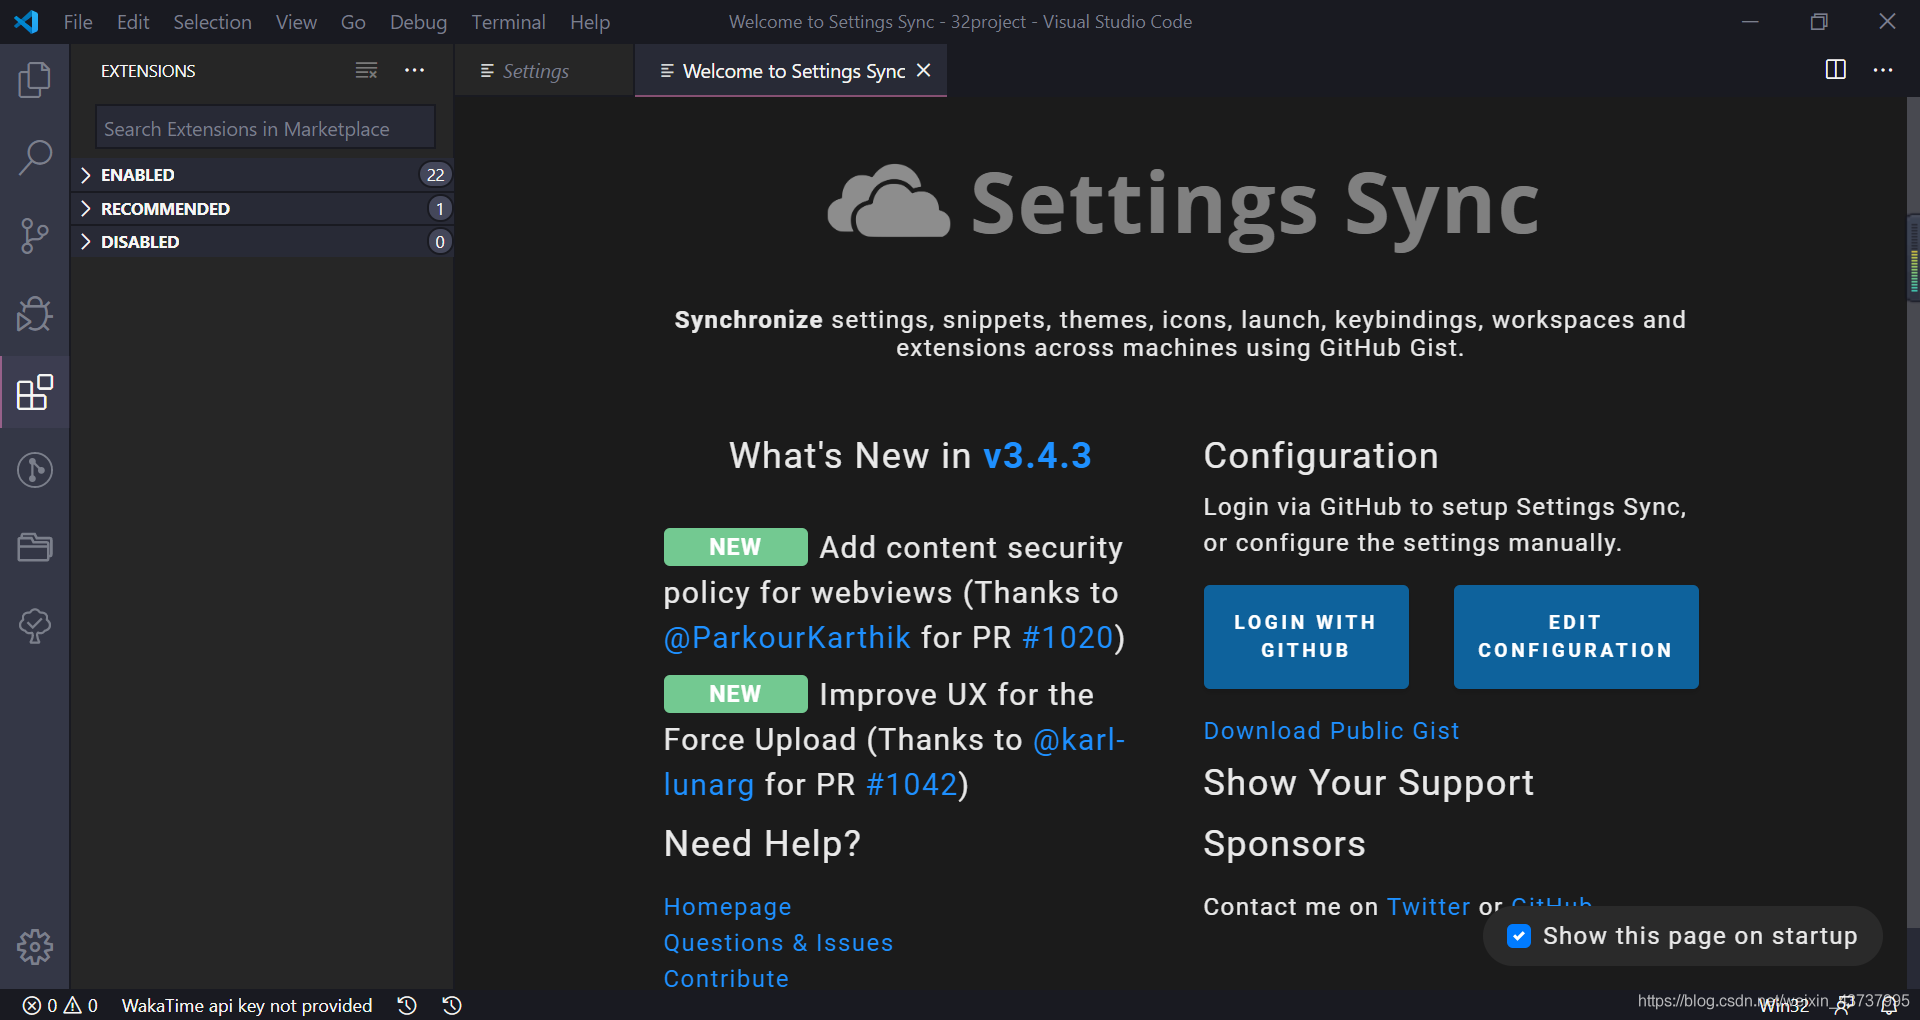Clear extensions search results icon
Viewport: 1920px width, 1020px height.
point(366,70)
